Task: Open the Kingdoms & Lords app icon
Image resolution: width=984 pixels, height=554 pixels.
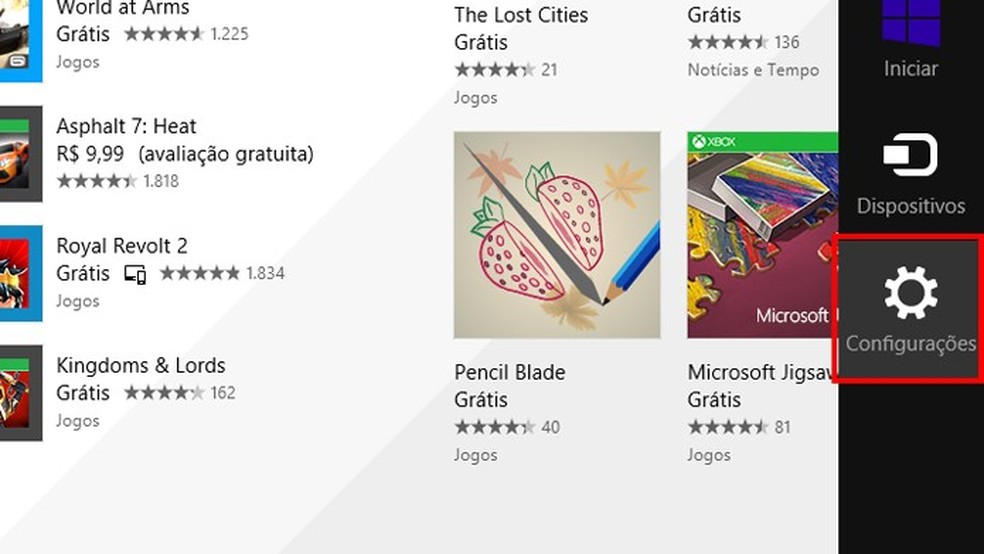Action: click(x=20, y=393)
